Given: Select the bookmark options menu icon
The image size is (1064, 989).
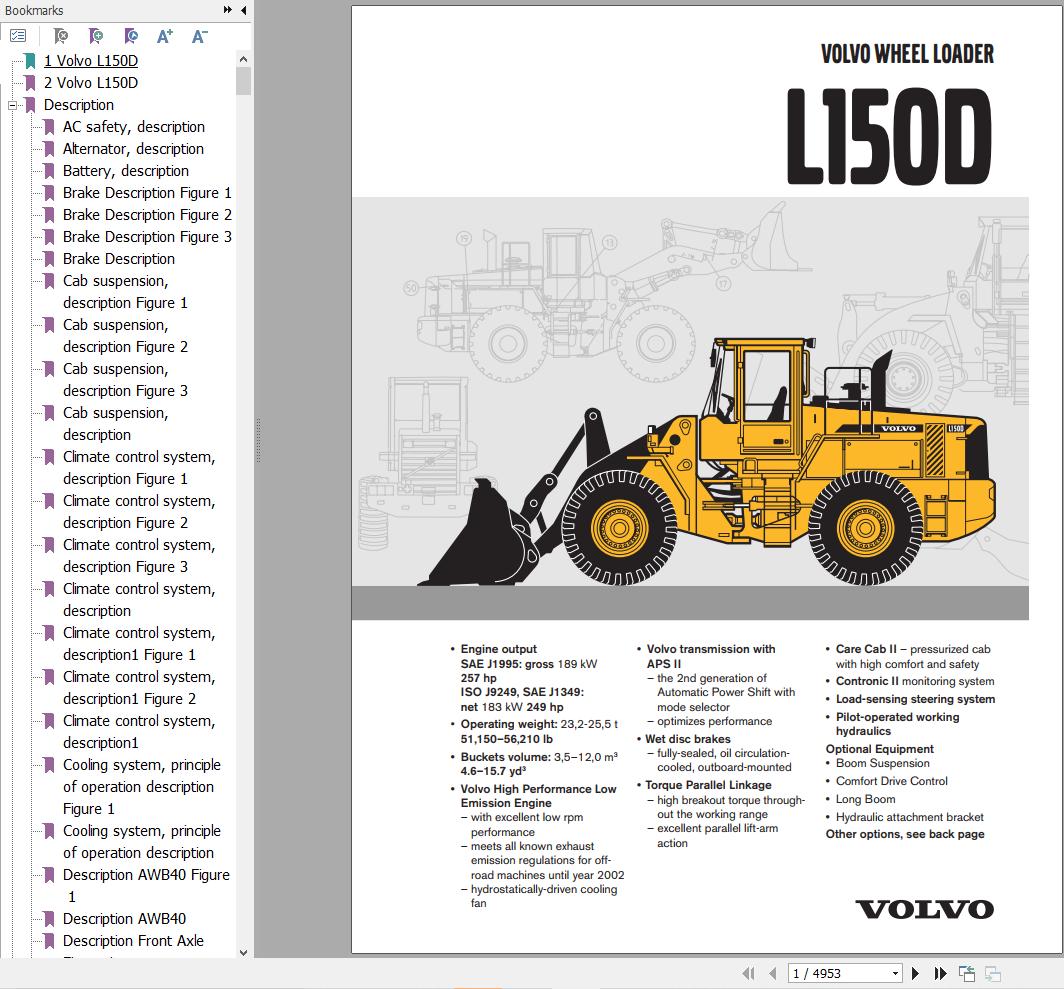Looking at the screenshot, I should 18,35.
